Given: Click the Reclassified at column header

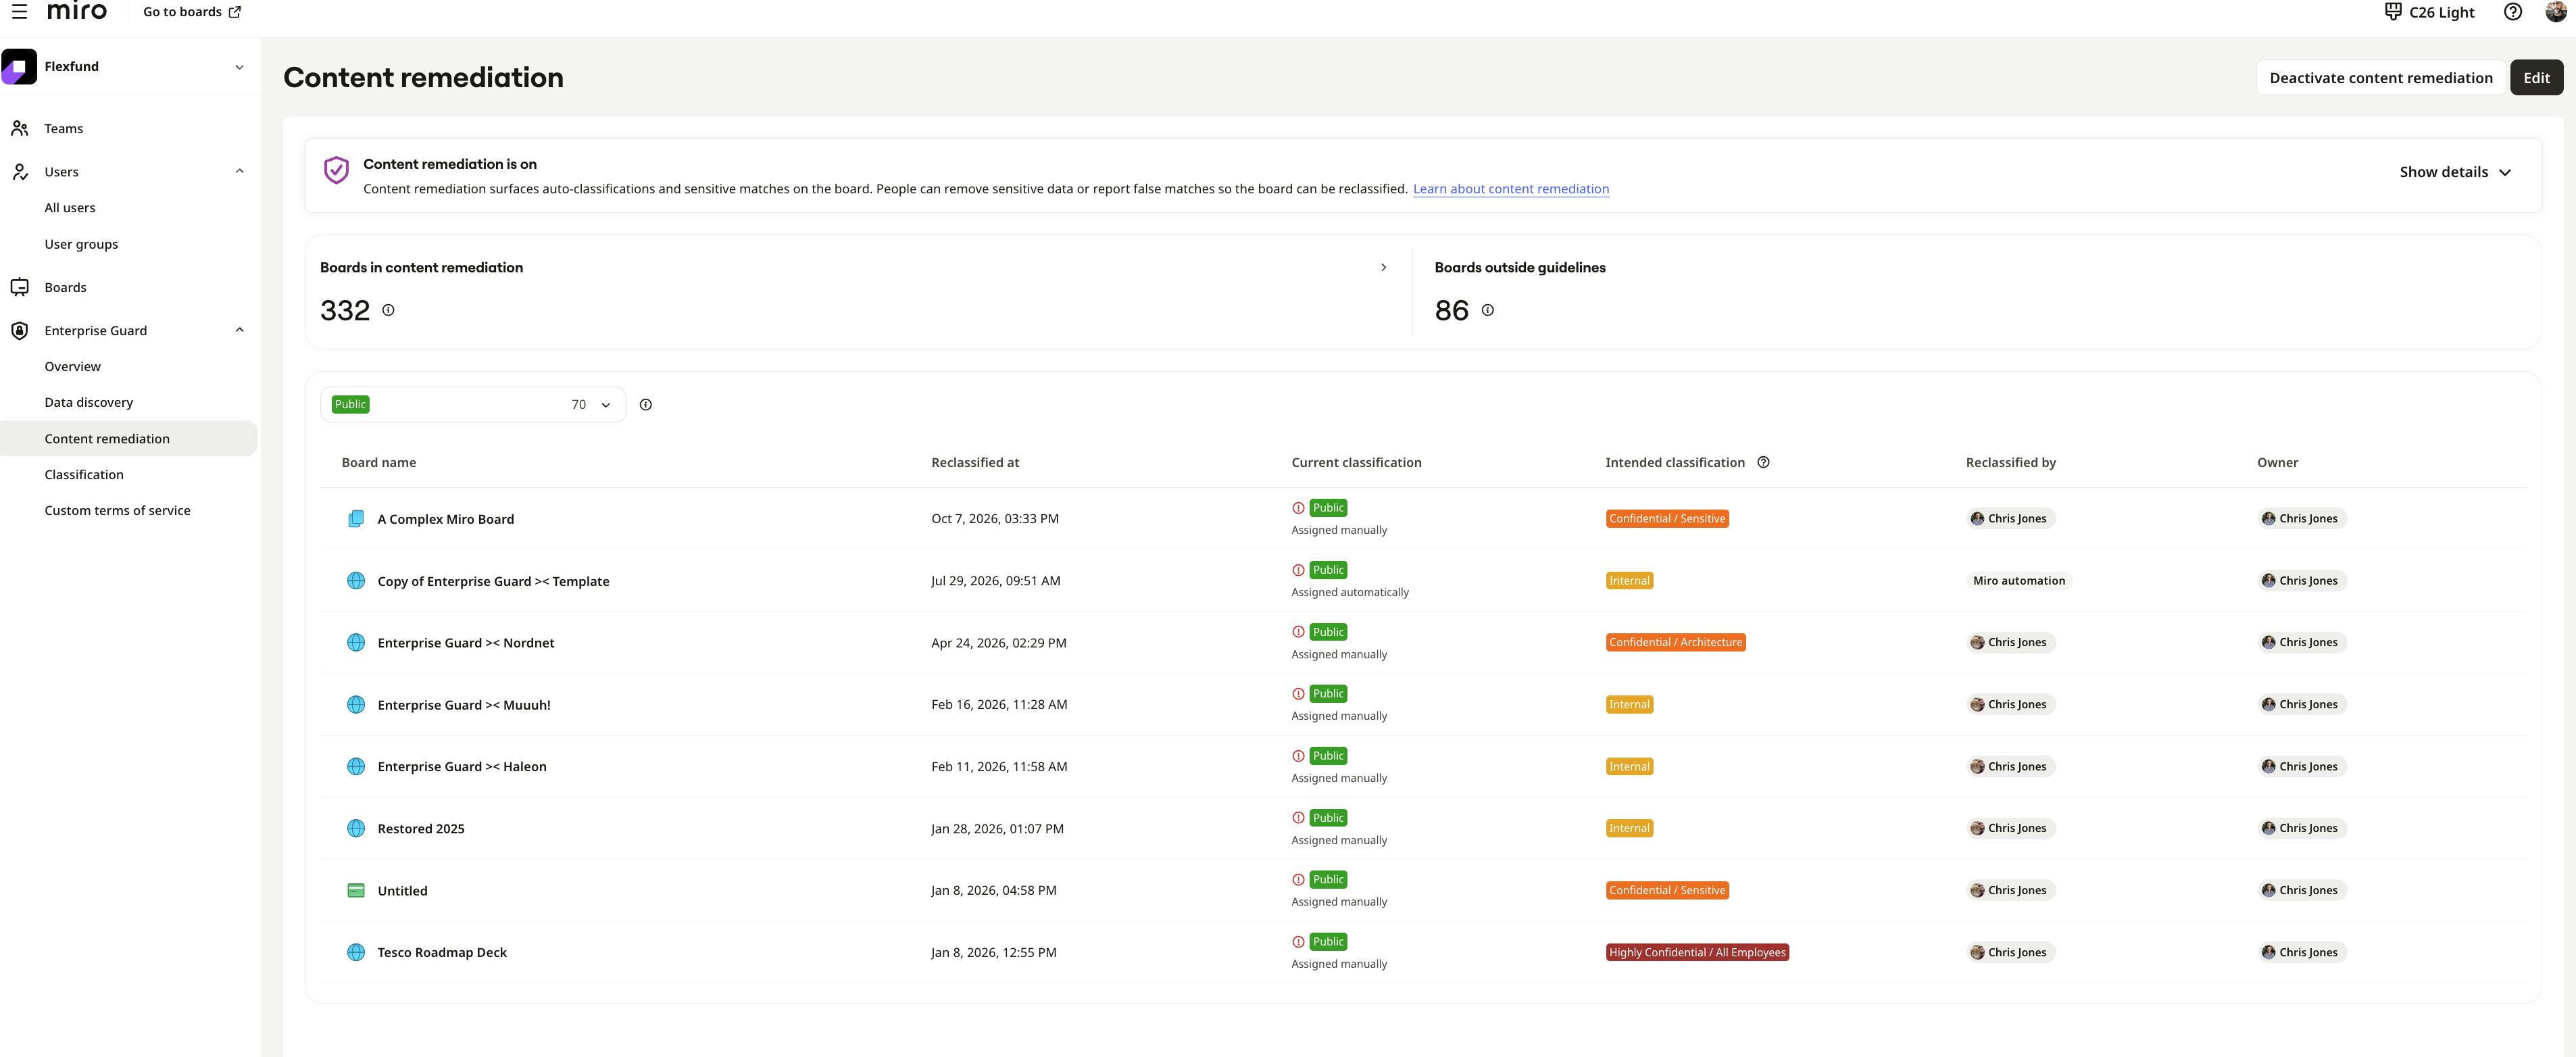Looking at the screenshot, I should (x=975, y=462).
